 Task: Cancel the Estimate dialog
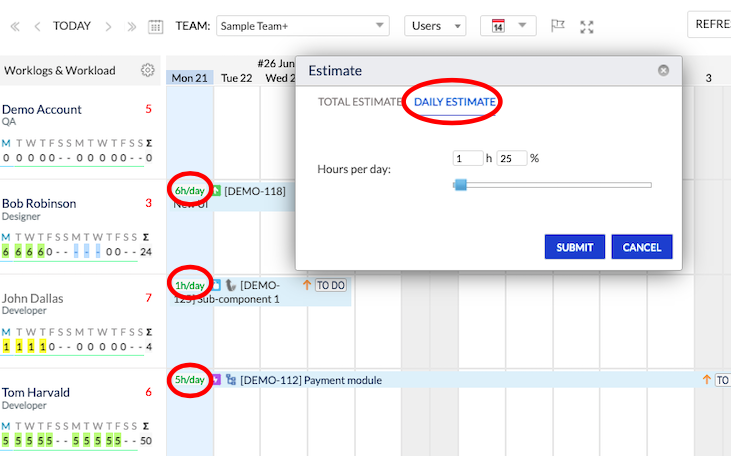click(642, 247)
